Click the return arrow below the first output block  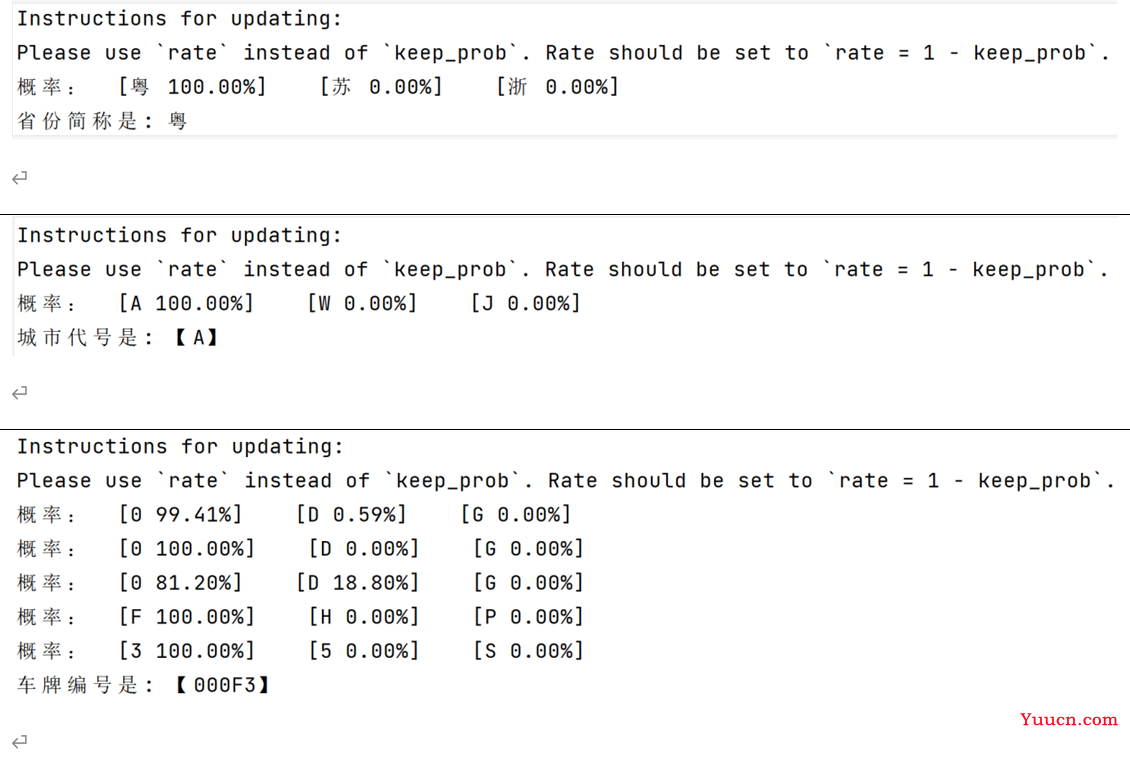pyautogui.click(x=19, y=177)
